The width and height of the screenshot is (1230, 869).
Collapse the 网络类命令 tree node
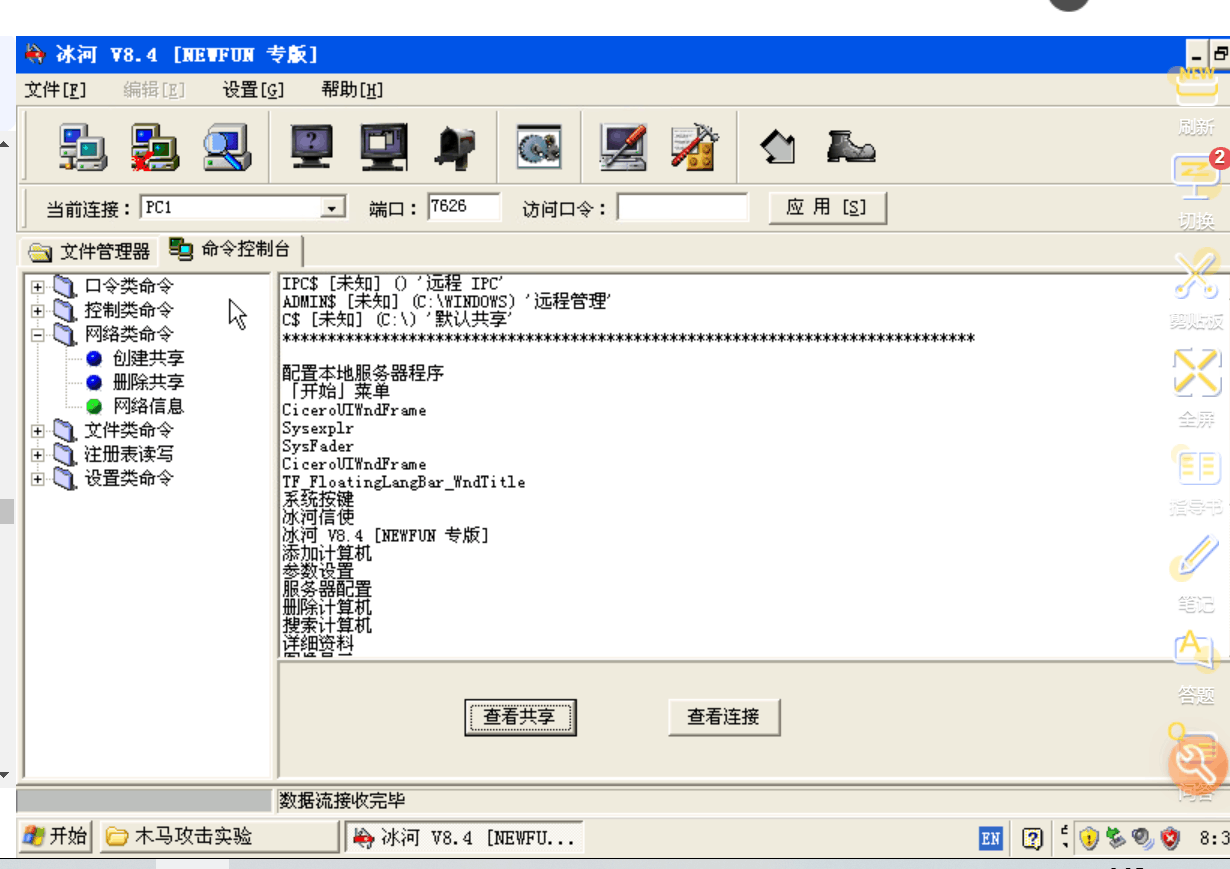(x=38, y=335)
